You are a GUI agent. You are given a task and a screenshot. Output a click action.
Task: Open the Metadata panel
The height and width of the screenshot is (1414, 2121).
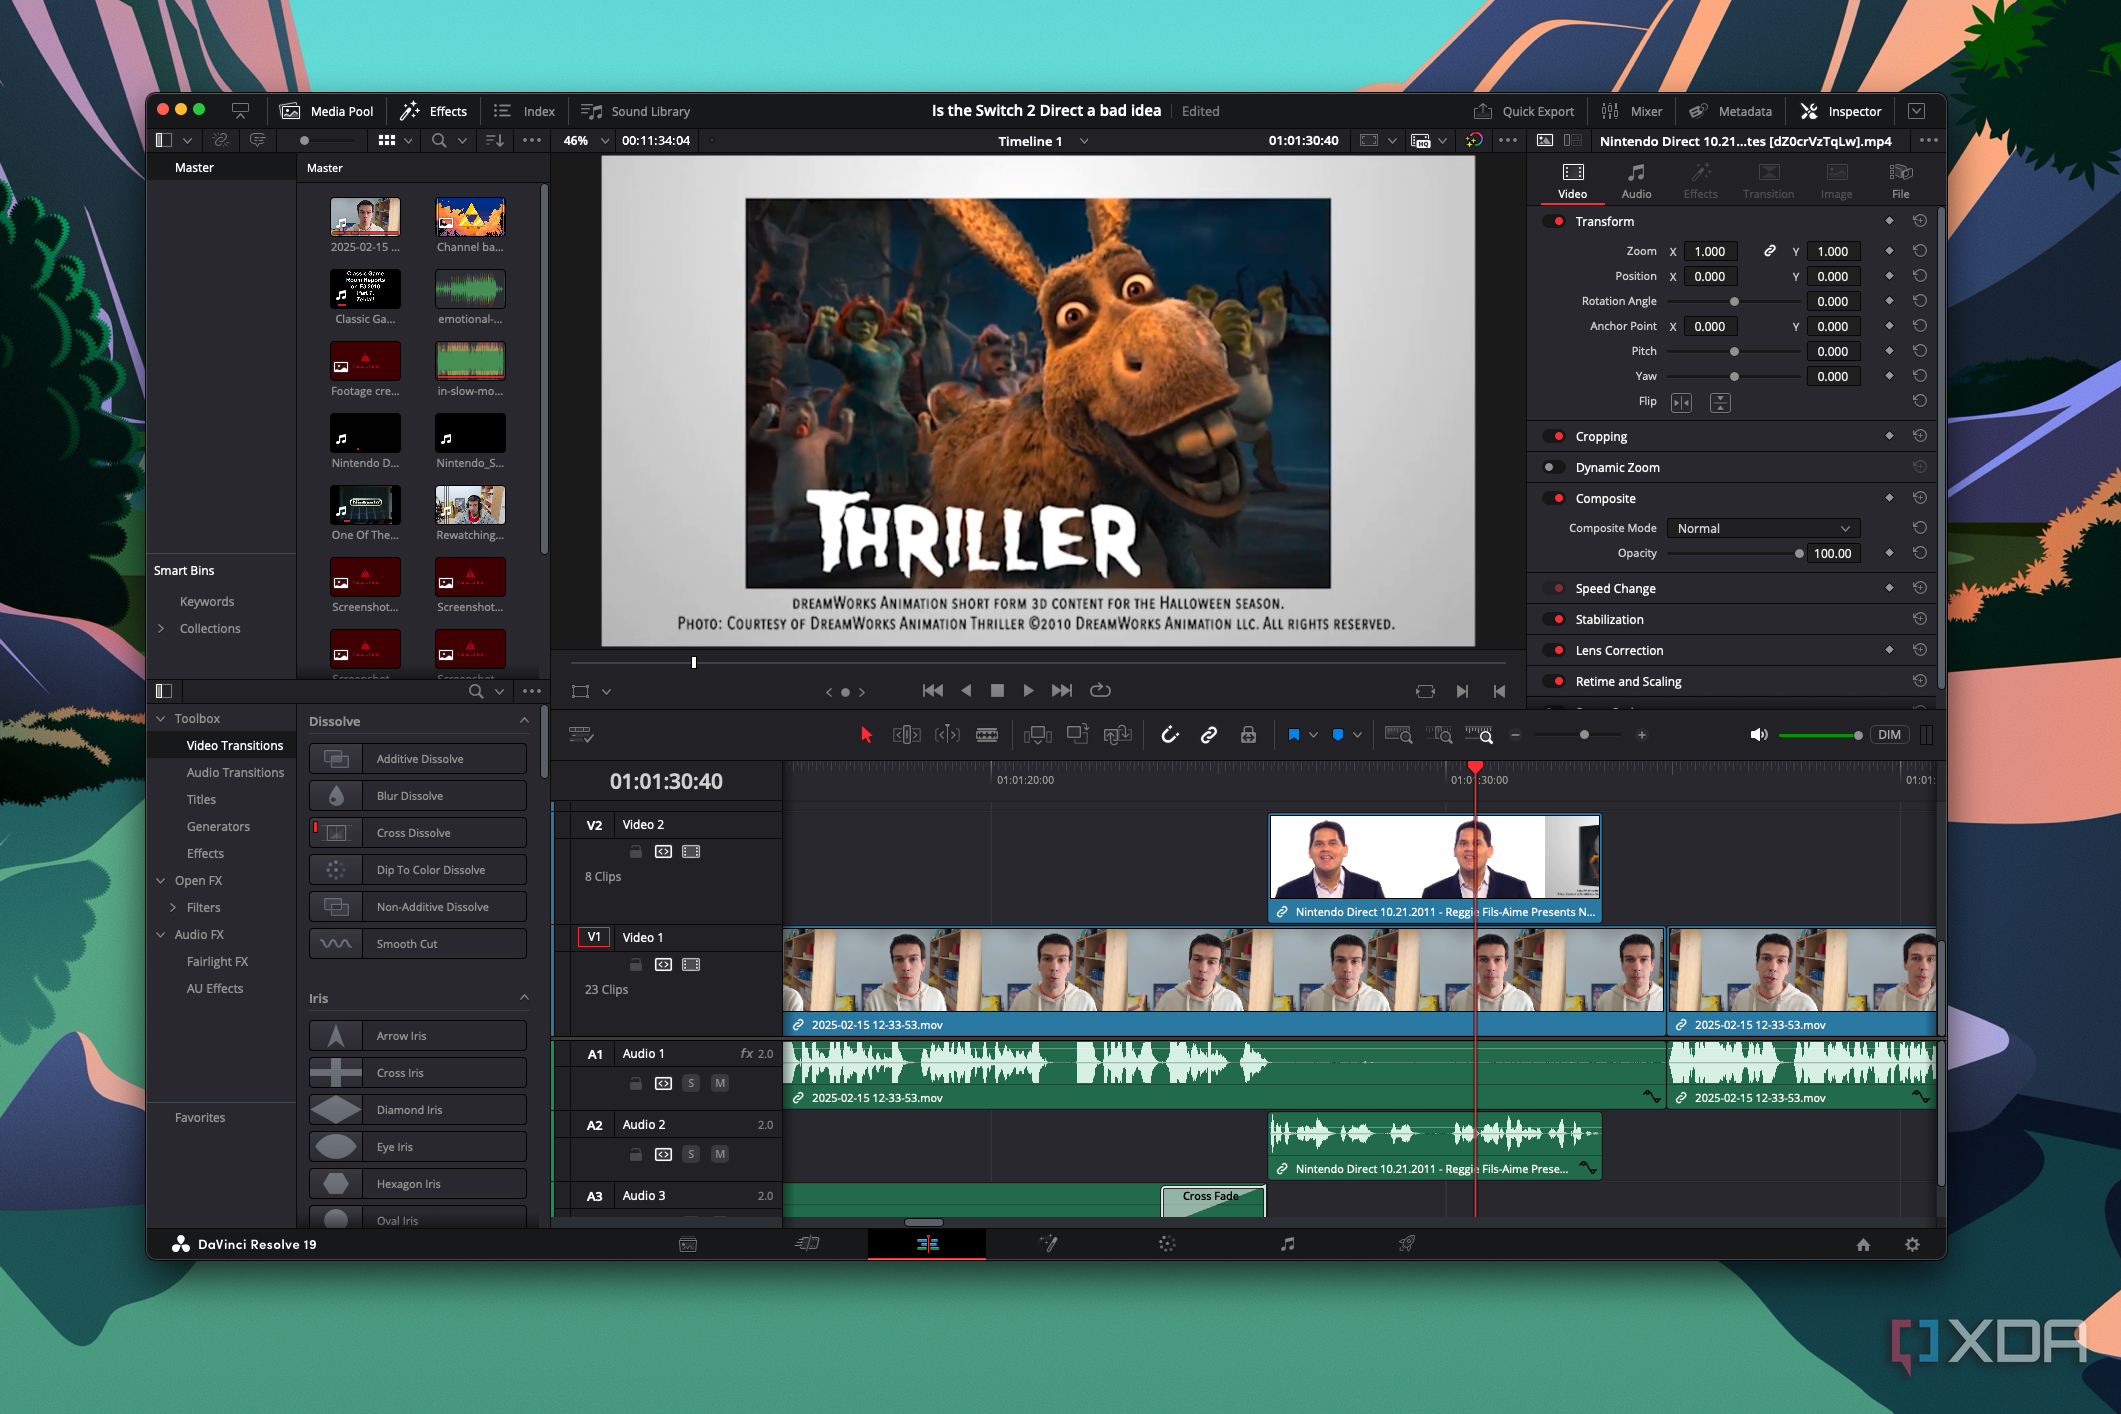[x=1731, y=111]
